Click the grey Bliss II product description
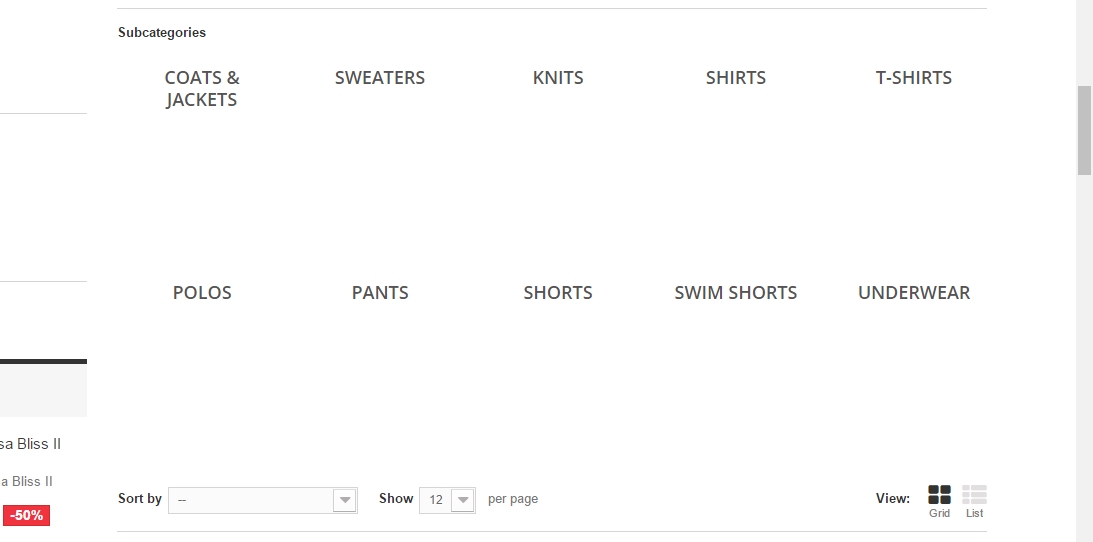The height and width of the screenshot is (542, 1093). [x=26, y=481]
